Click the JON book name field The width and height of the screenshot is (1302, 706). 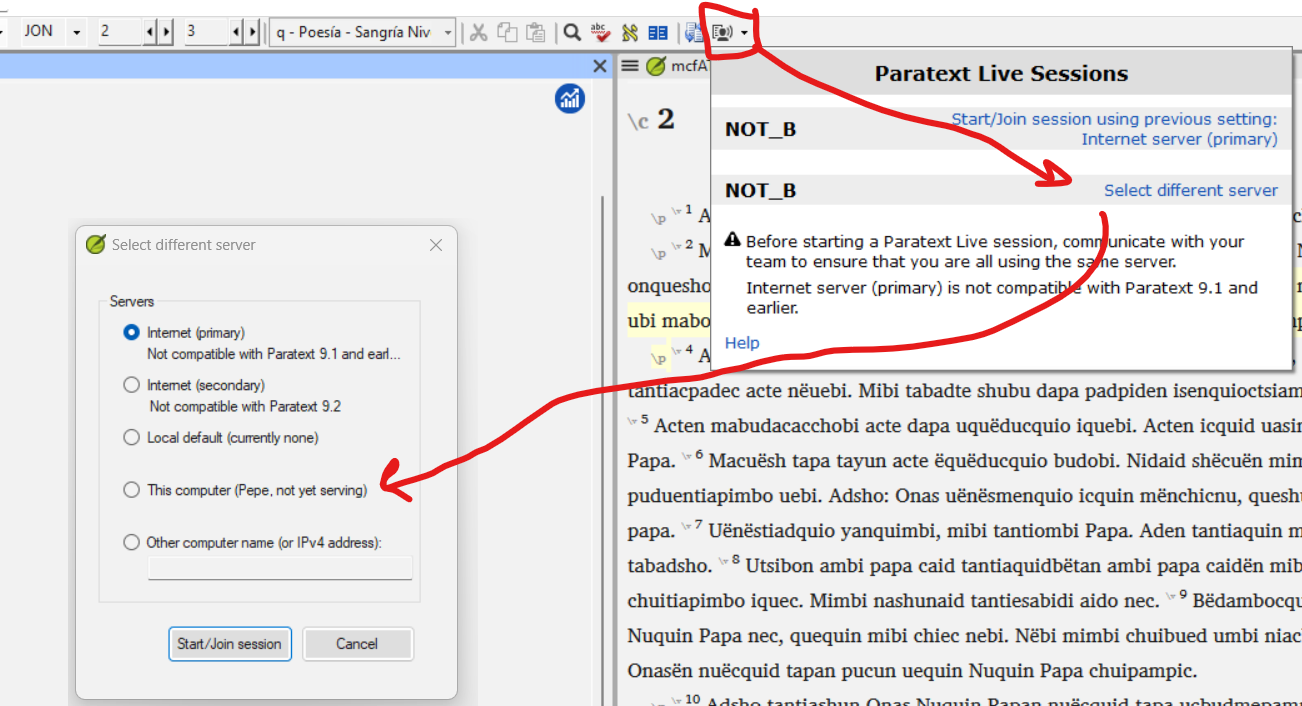point(42,32)
